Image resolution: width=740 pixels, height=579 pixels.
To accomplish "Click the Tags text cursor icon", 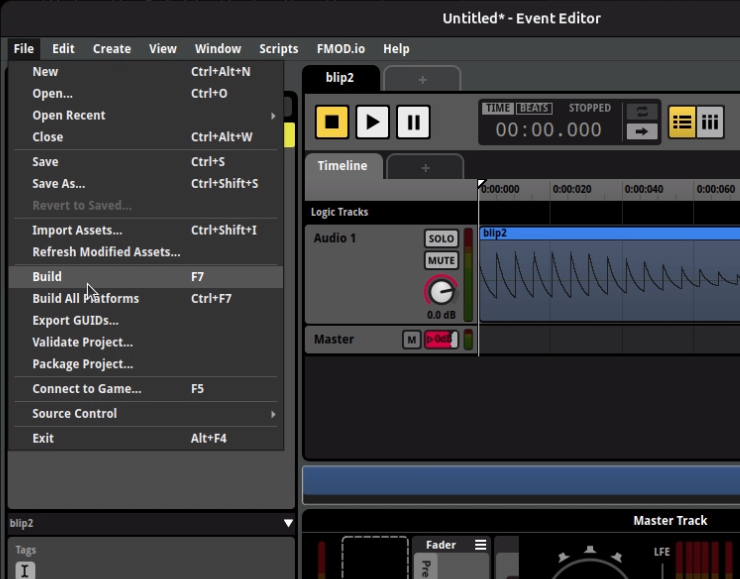I will pyautogui.click(x=25, y=570).
